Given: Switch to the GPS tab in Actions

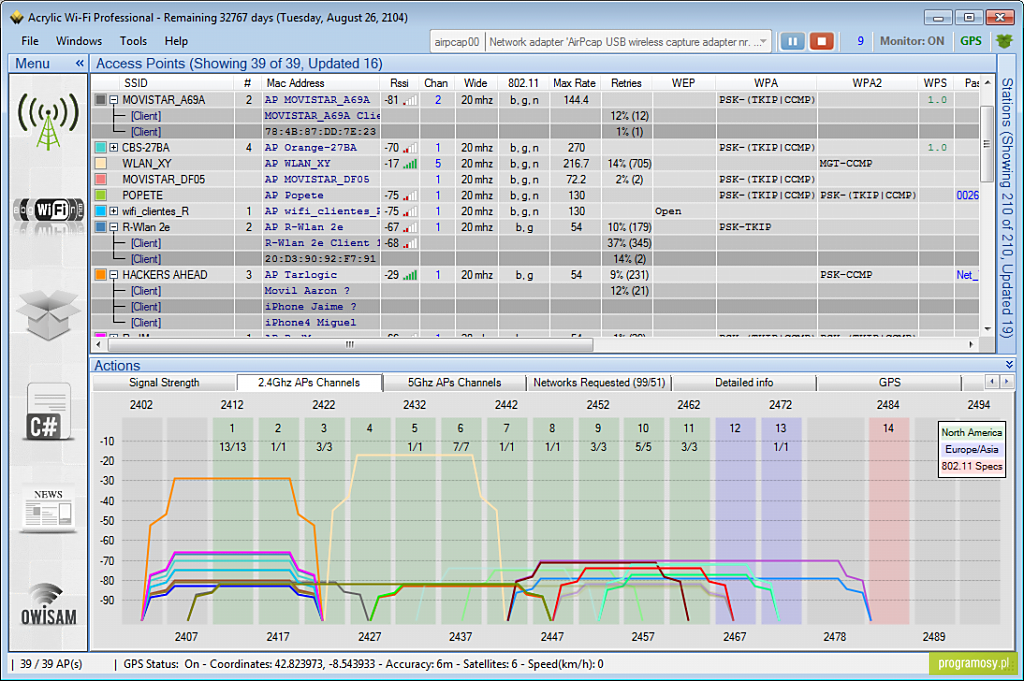Looking at the screenshot, I should (x=889, y=383).
